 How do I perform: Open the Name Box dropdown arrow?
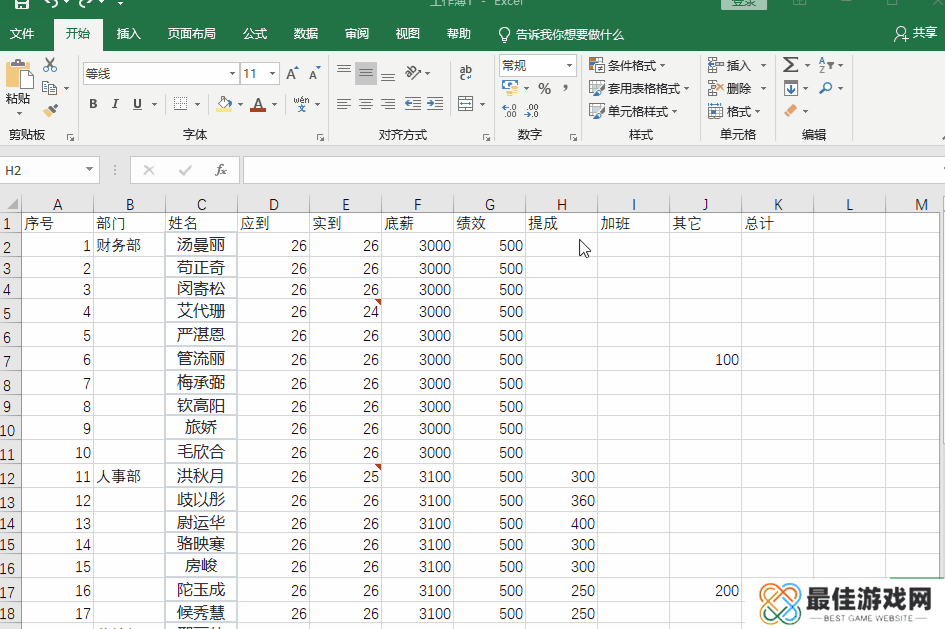pos(90,170)
